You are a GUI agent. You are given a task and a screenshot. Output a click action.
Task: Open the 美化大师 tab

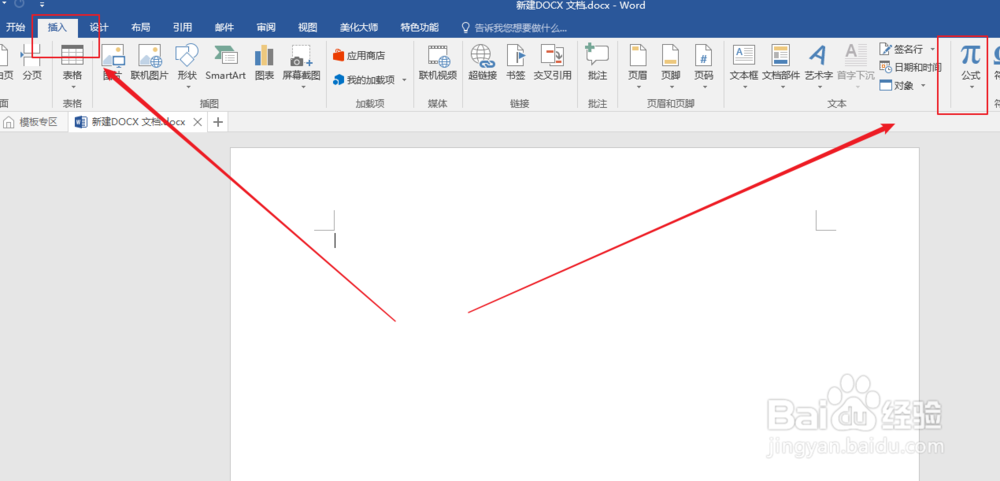point(358,27)
